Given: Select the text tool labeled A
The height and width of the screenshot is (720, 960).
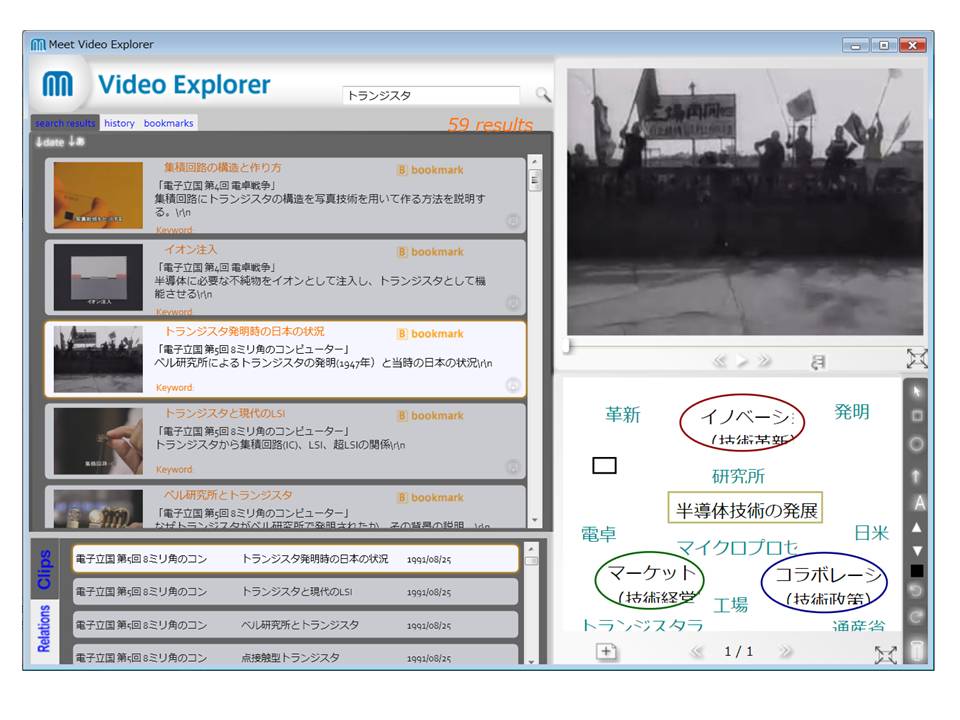Looking at the screenshot, I should pyautogui.click(x=918, y=502).
